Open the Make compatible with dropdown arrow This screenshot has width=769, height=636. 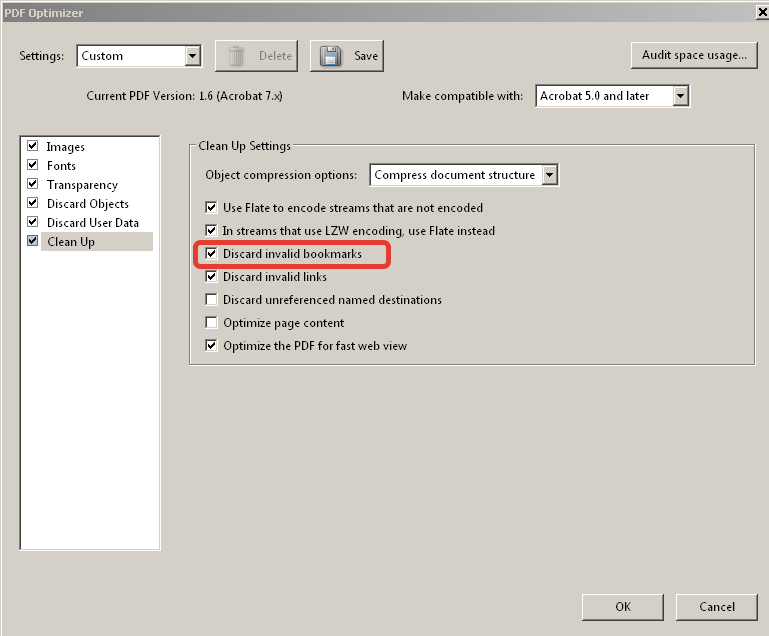pos(680,96)
